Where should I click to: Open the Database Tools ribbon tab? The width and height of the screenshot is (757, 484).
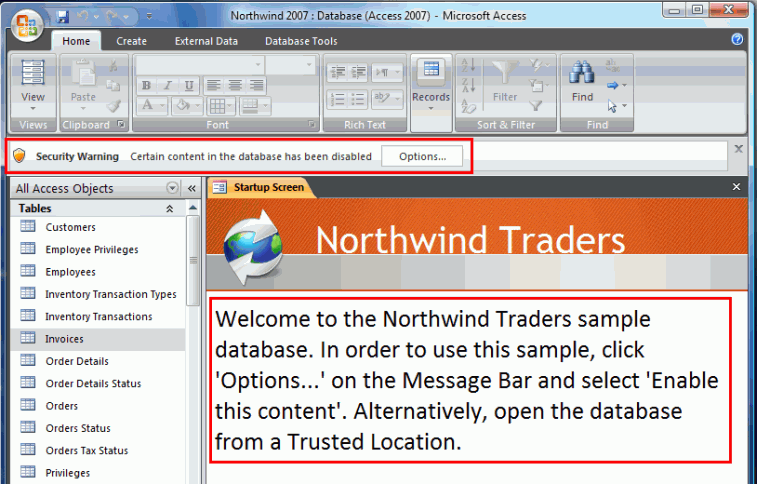pyautogui.click(x=301, y=41)
